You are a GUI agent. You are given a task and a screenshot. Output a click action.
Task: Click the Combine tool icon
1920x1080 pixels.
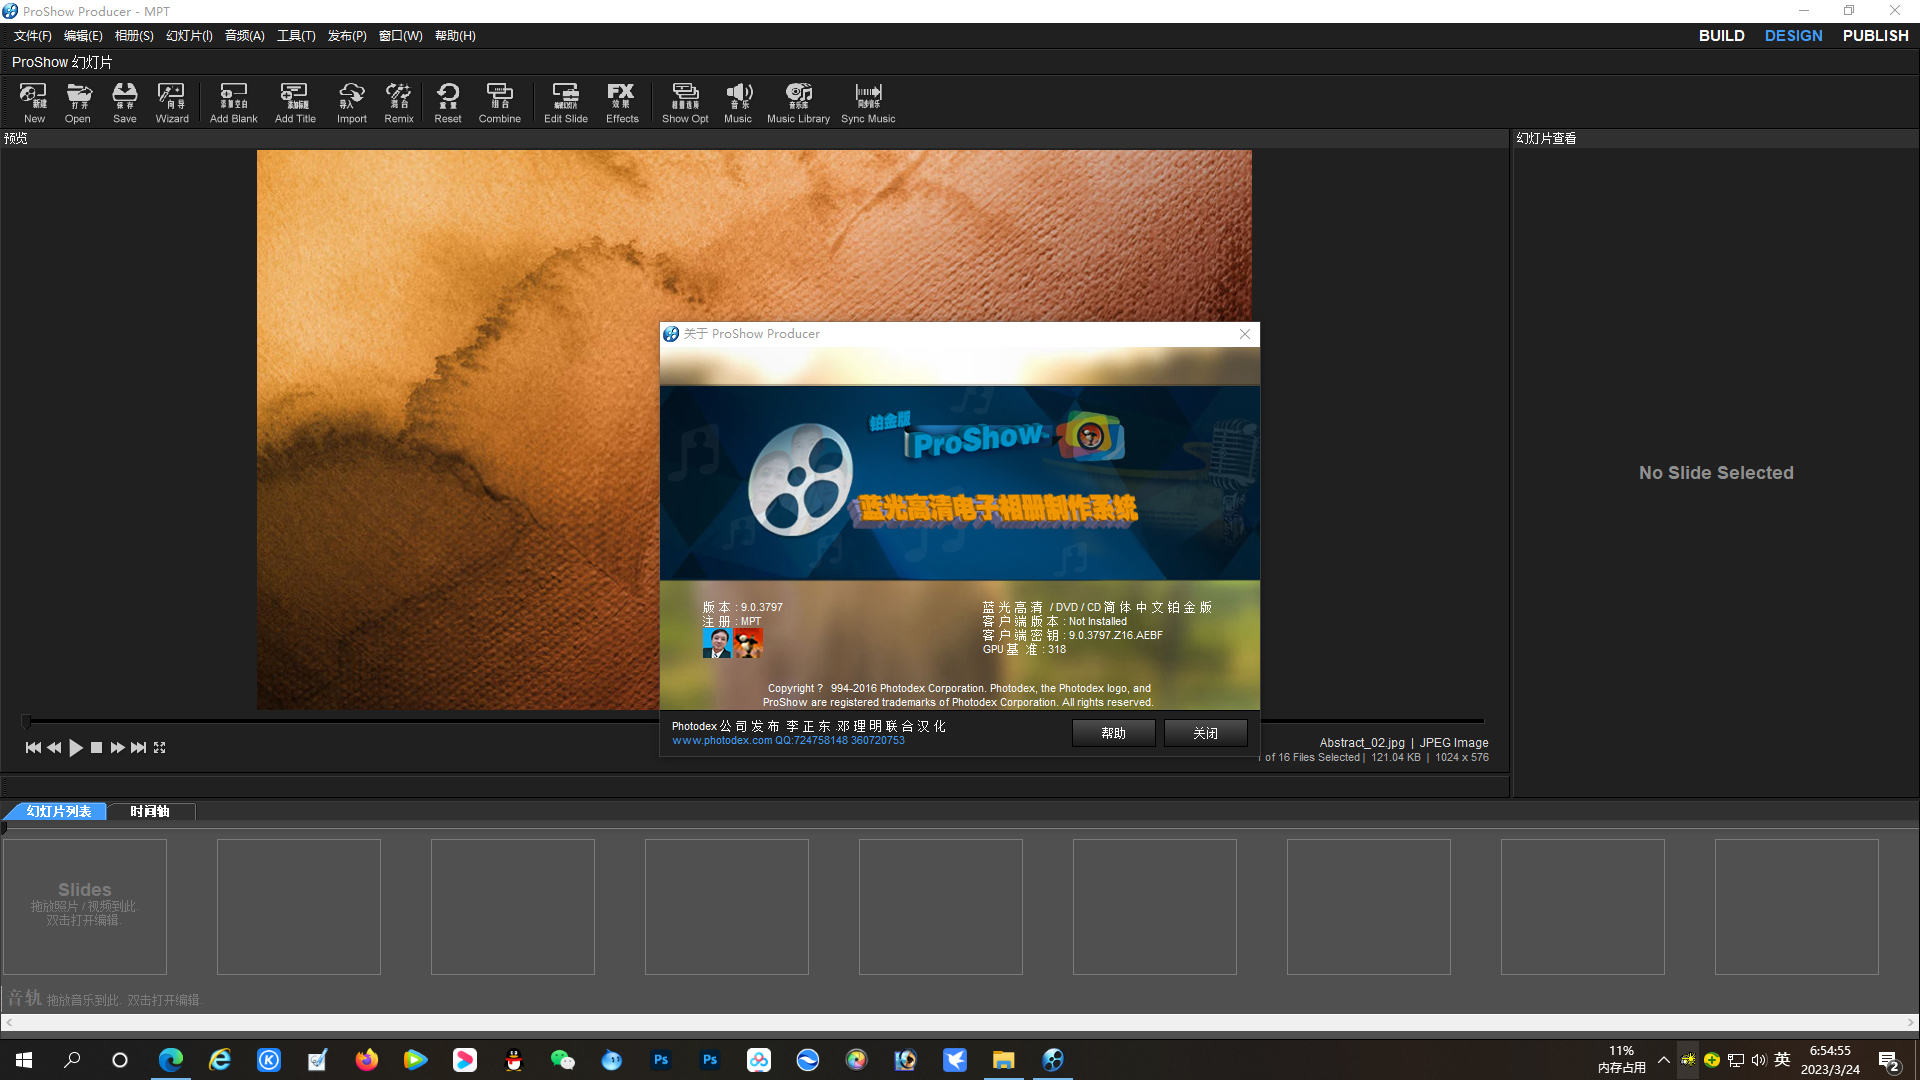point(500,102)
